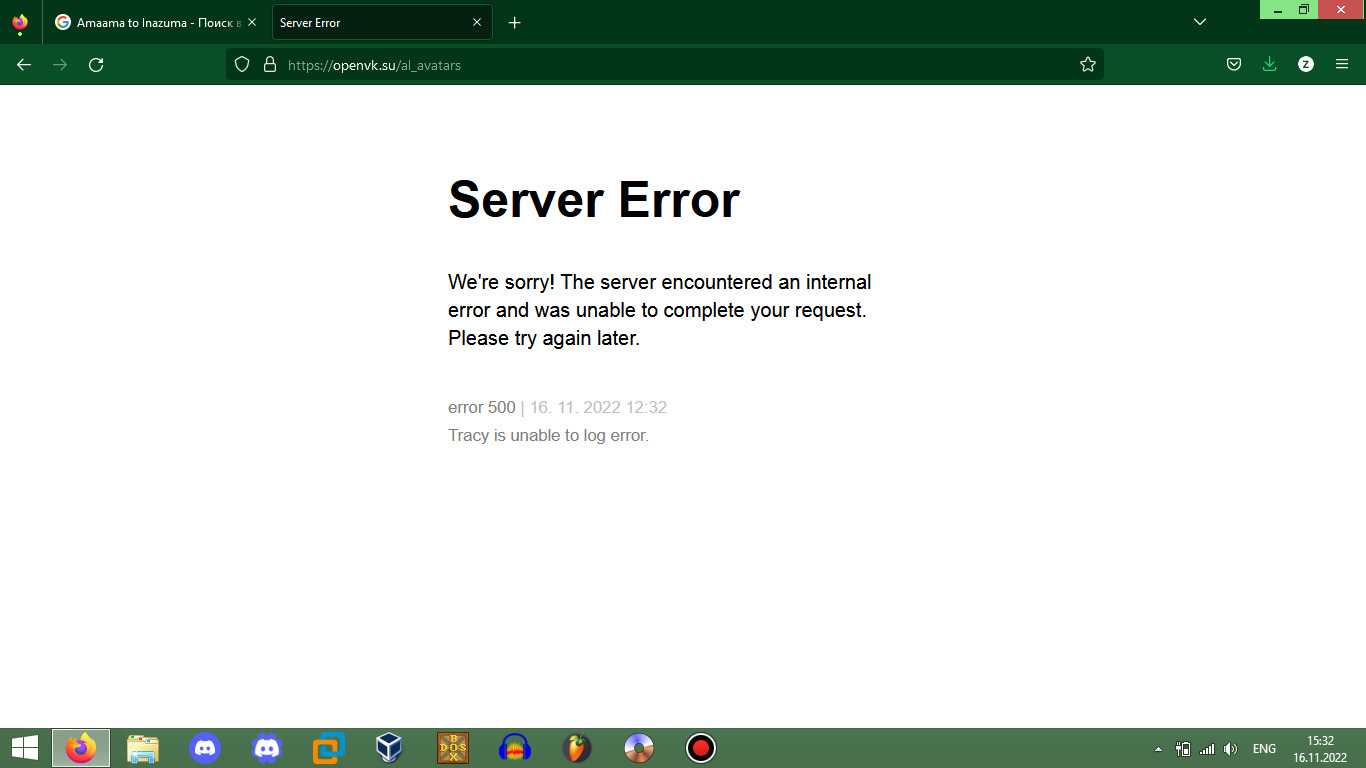Open the tracking protection shield icon
The image size is (1366, 768).
[241, 65]
